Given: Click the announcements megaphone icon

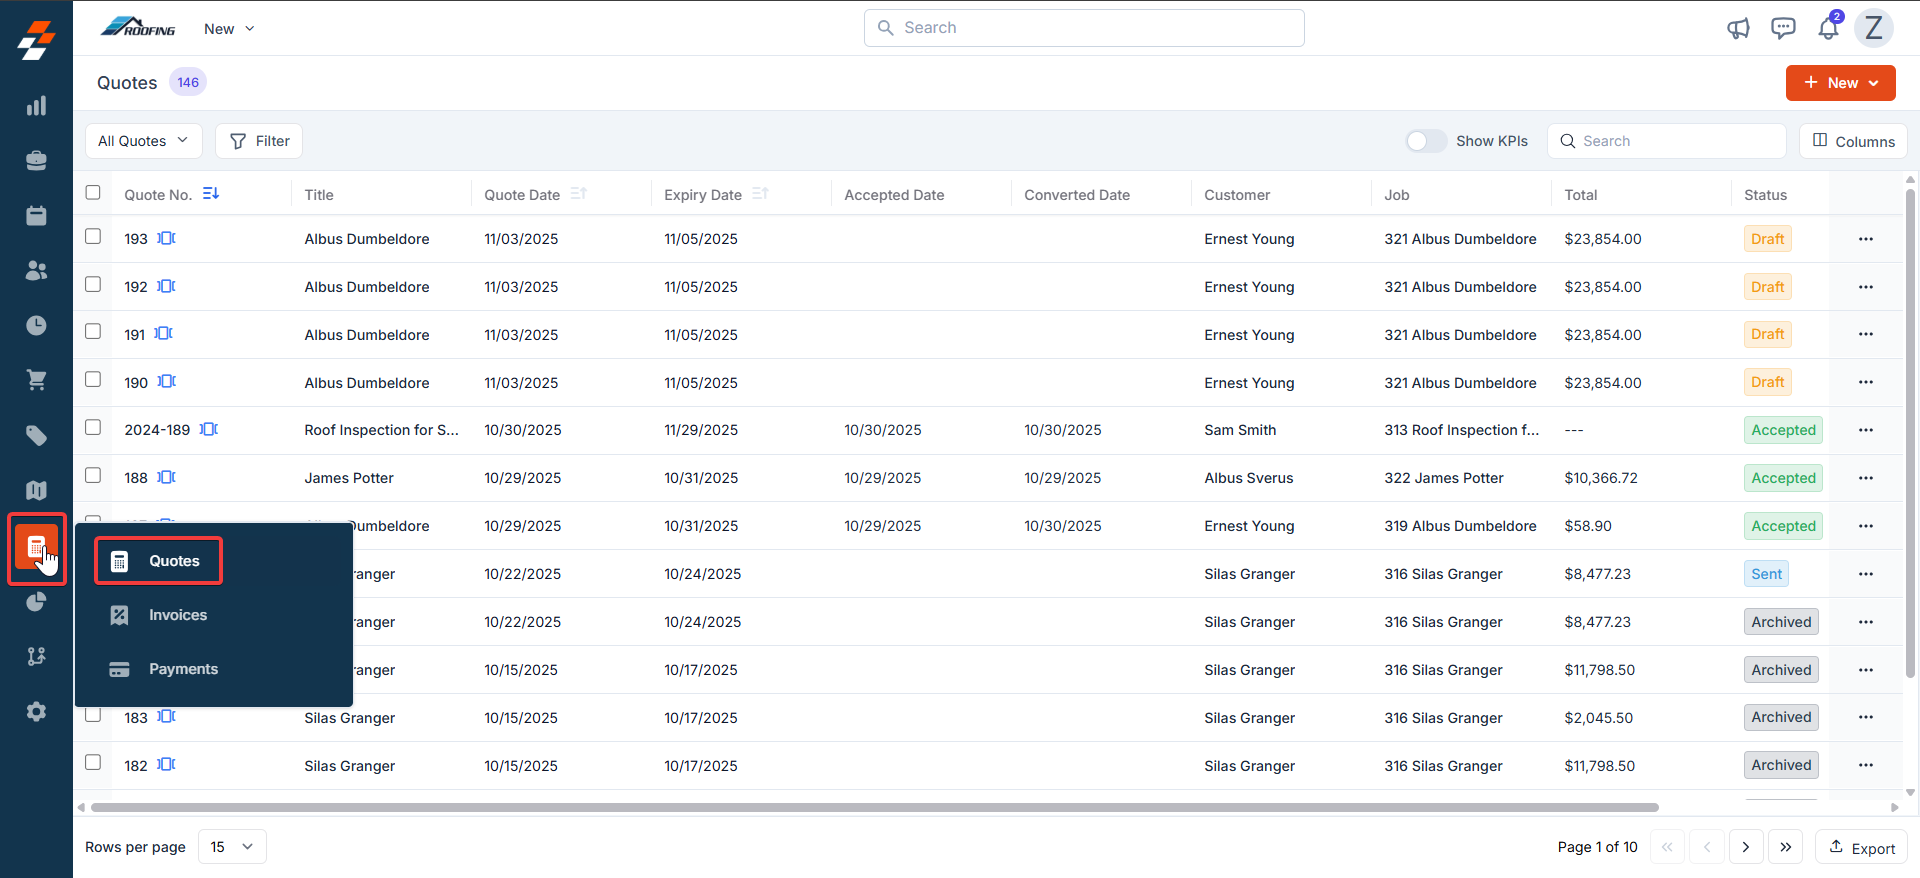Looking at the screenshot, I should (1738, 28).
